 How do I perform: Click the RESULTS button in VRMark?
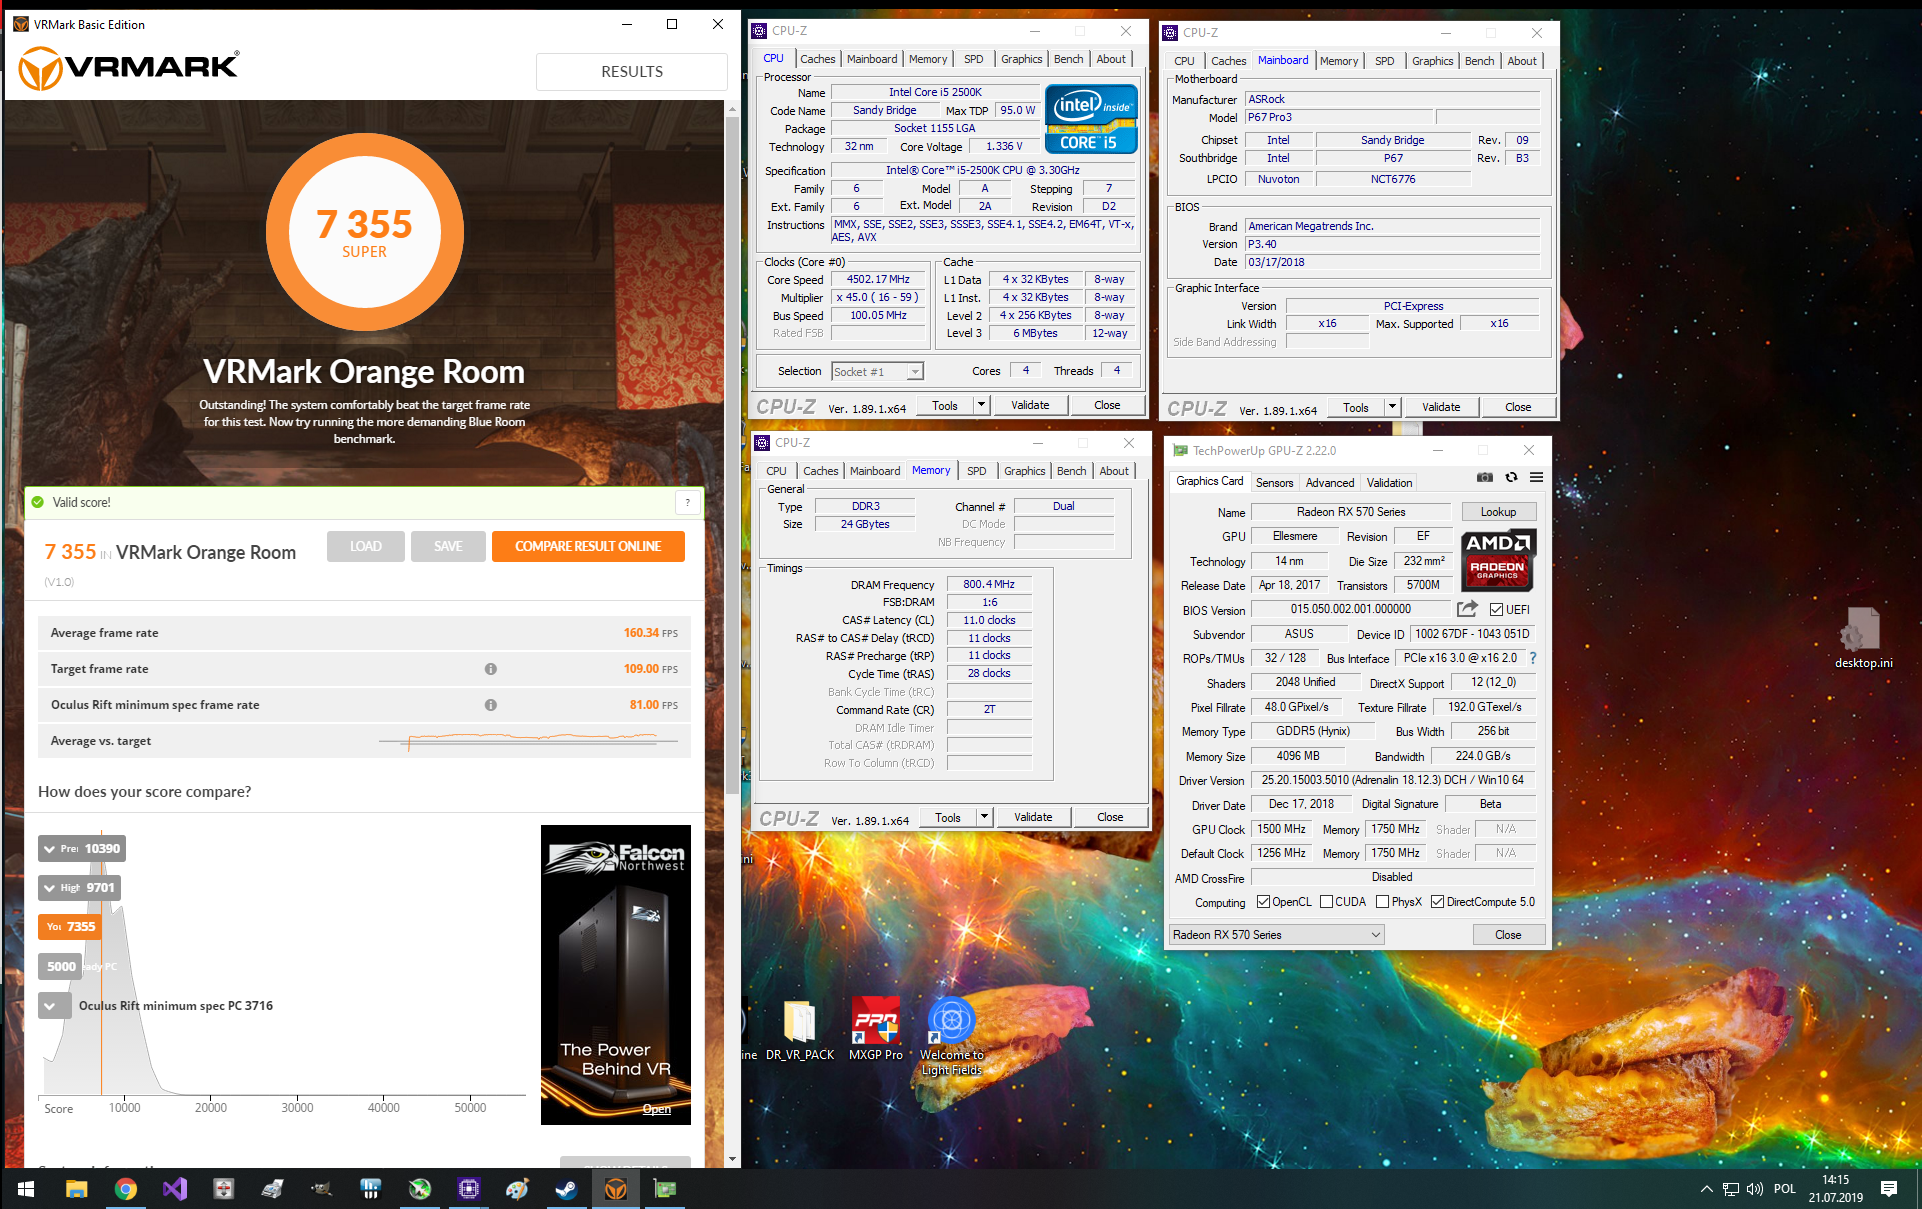coord(631,72)
